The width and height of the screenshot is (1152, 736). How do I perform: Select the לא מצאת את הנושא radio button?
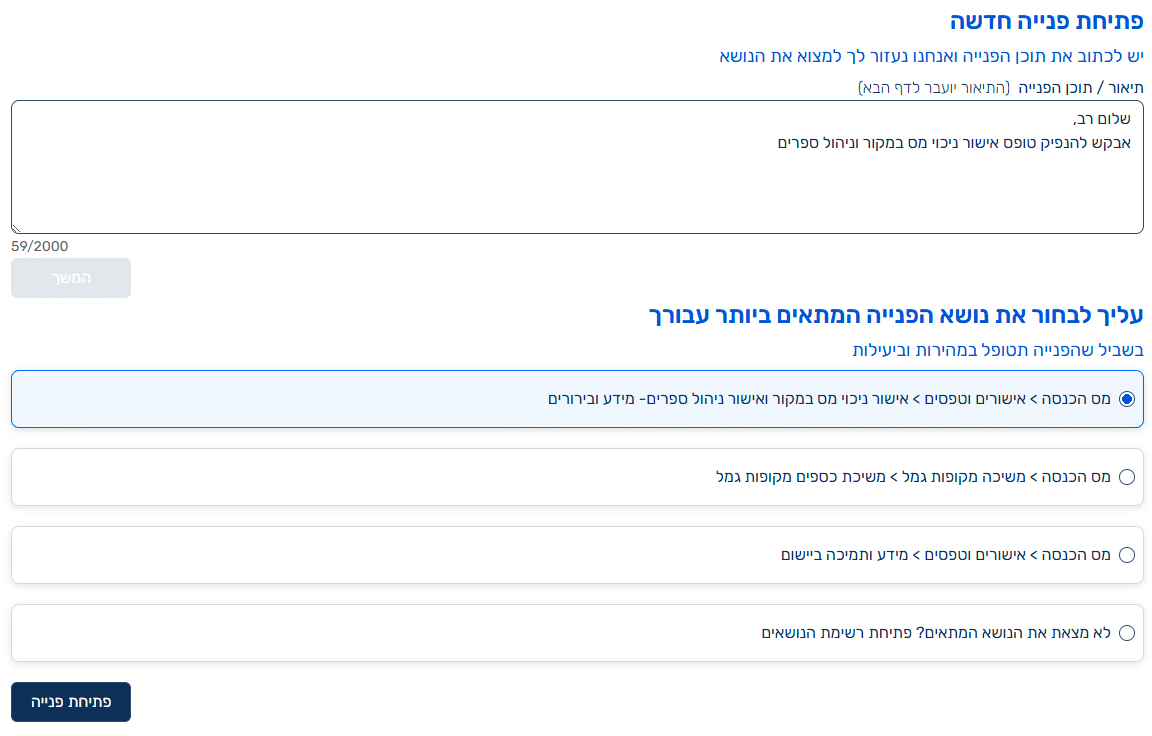(x=1127, y=633)
